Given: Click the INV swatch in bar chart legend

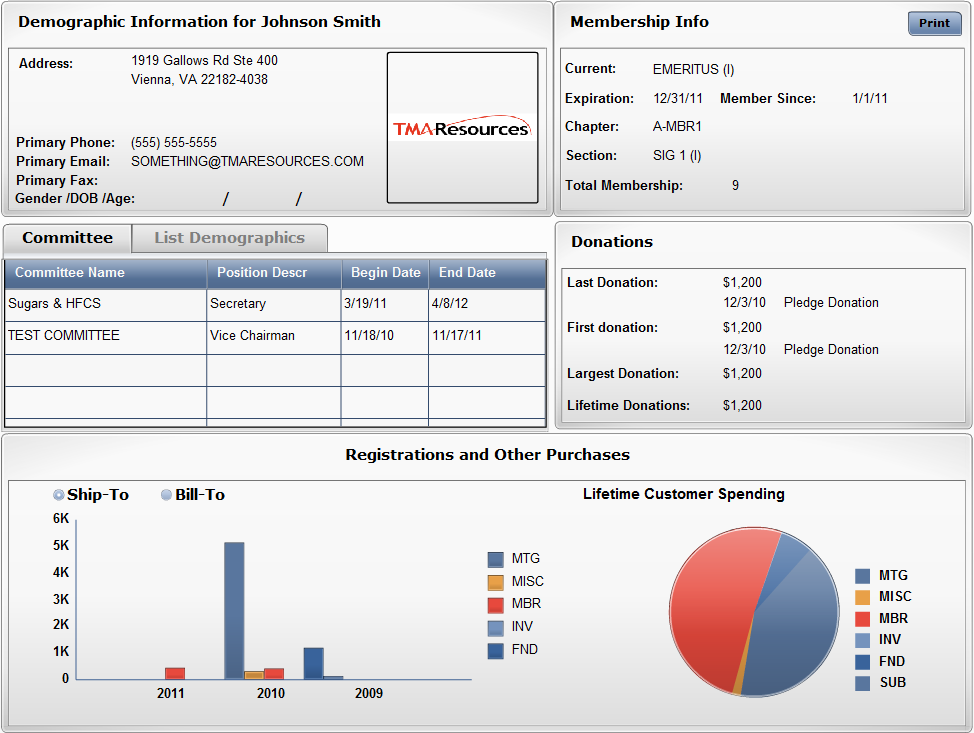Looking at the screenshot, I should tap(496, 627).
